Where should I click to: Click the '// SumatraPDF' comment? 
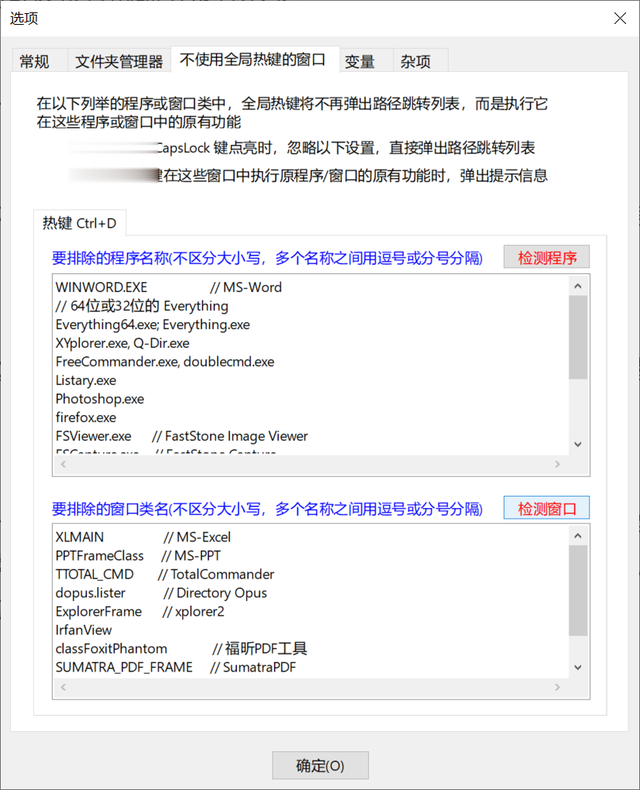(x=253, y=668)
